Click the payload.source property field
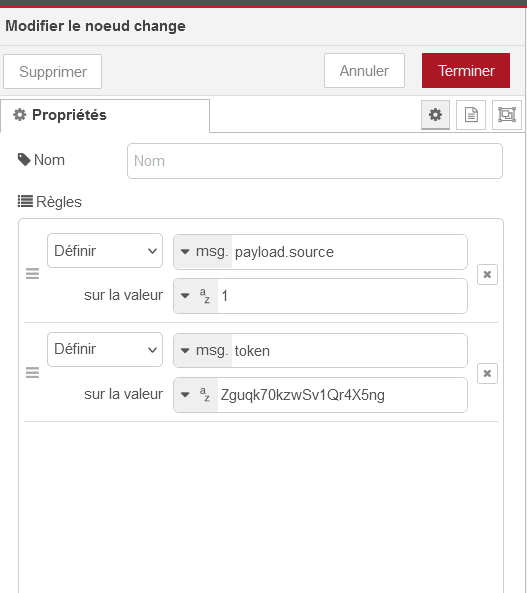Screen dimensions: 527x593 pos(349,252)
